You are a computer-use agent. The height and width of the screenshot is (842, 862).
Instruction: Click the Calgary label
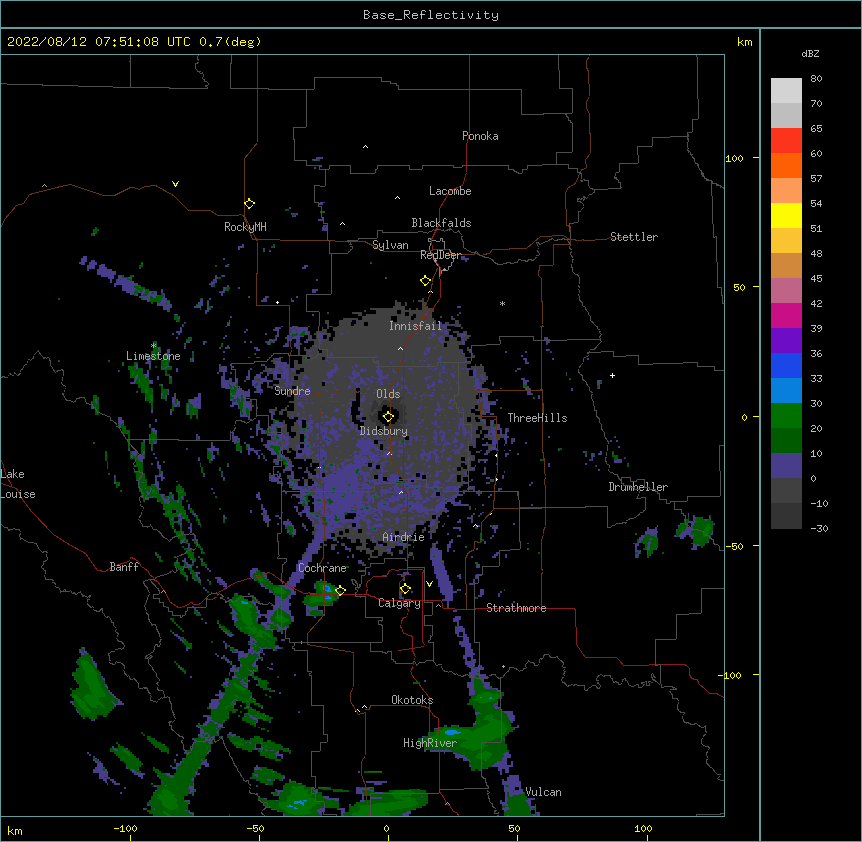click(x=400, y=603)
